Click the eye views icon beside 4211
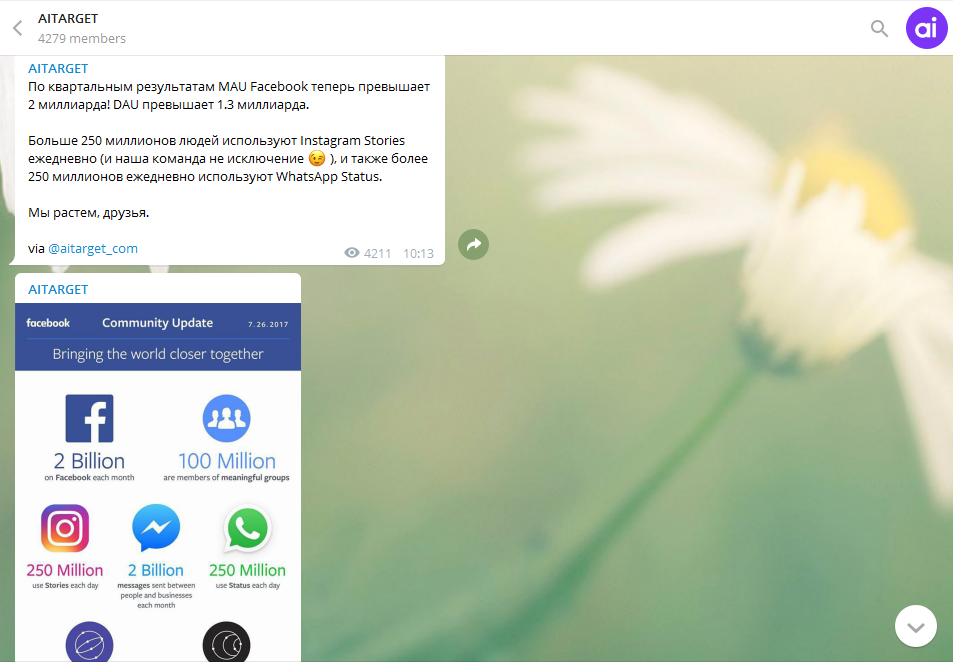The width and height of the screenshot is (953, 666). coord(351,254)
